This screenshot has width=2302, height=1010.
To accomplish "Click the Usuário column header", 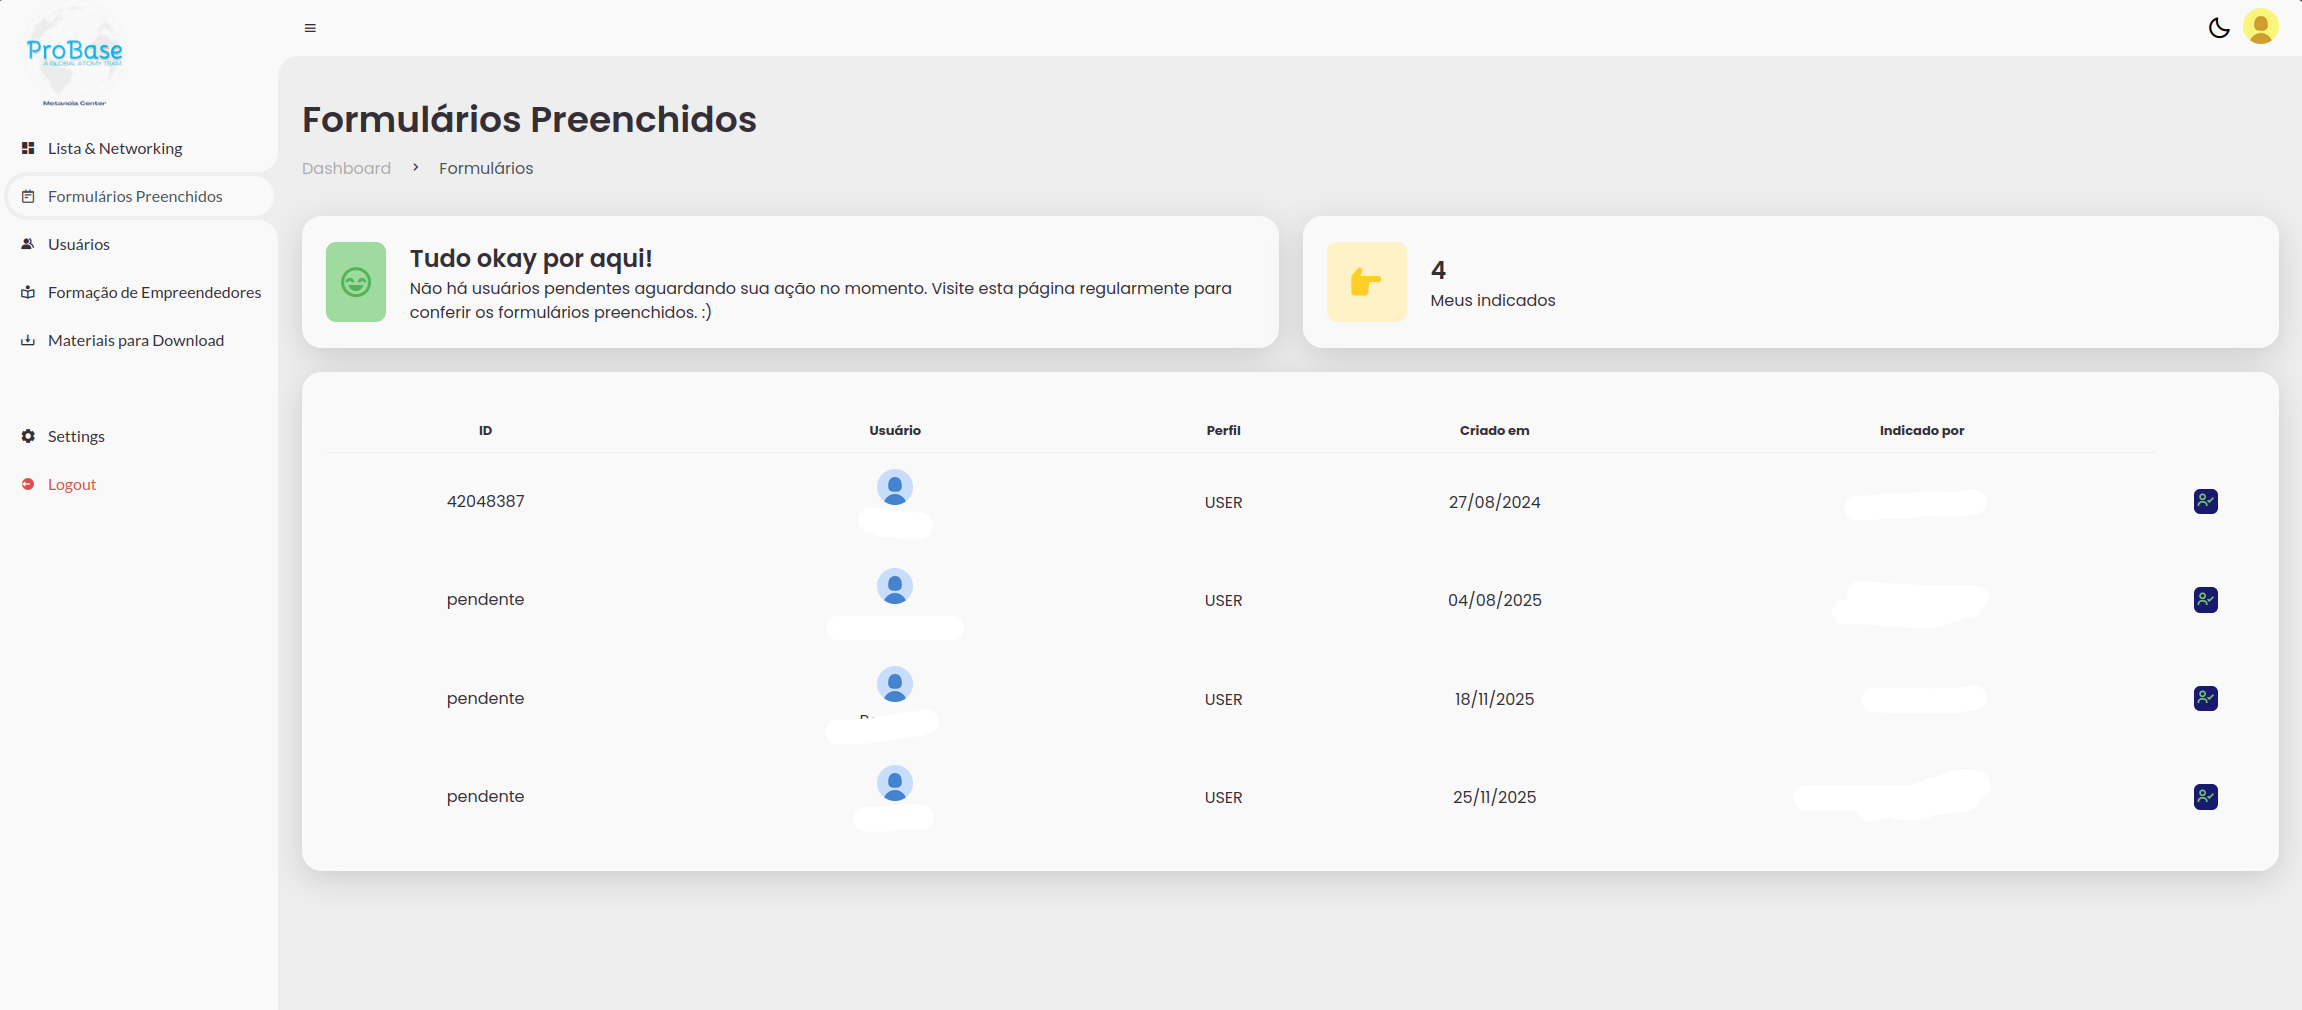I will click(x=895, y=430).
